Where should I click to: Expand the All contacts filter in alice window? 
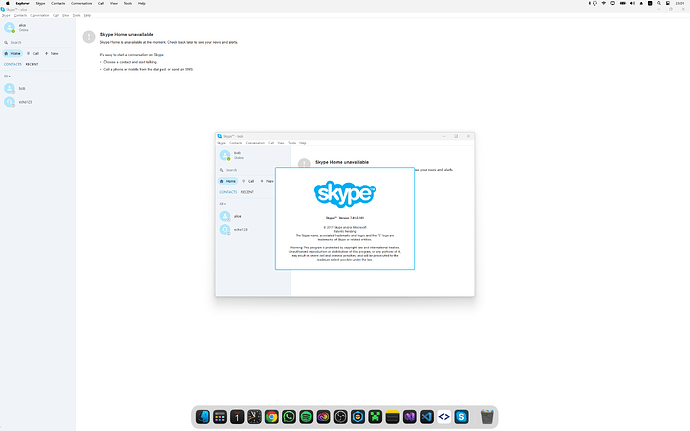pos(7,76)
